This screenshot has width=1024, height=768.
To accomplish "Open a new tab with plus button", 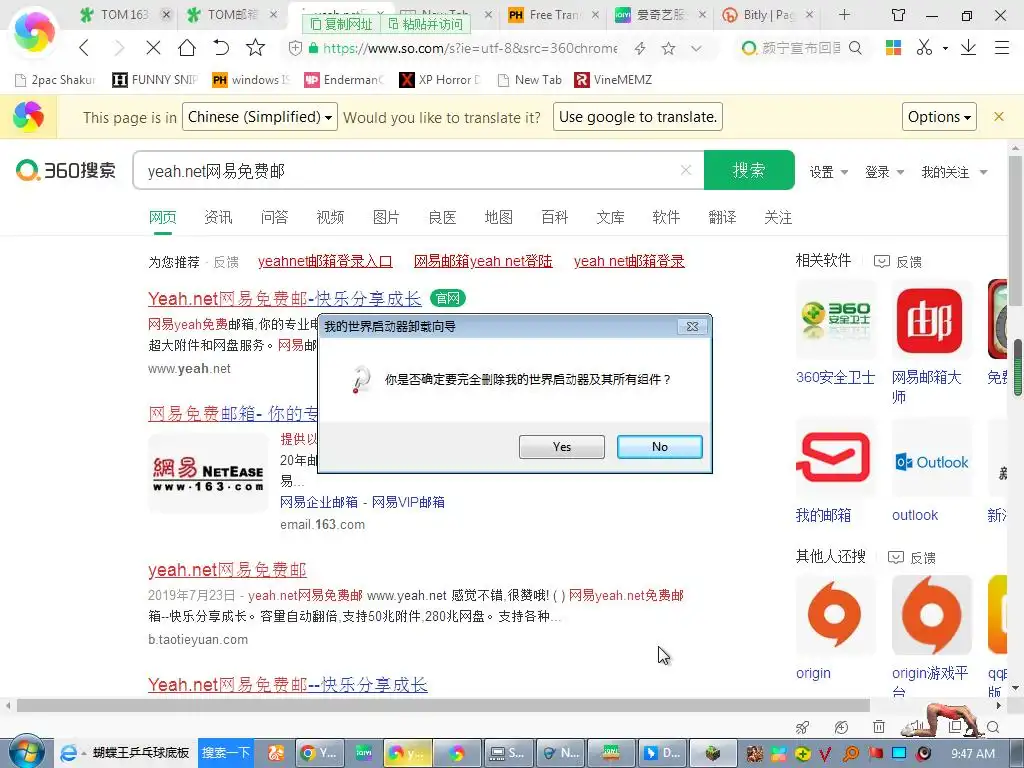I will [844, 14].
